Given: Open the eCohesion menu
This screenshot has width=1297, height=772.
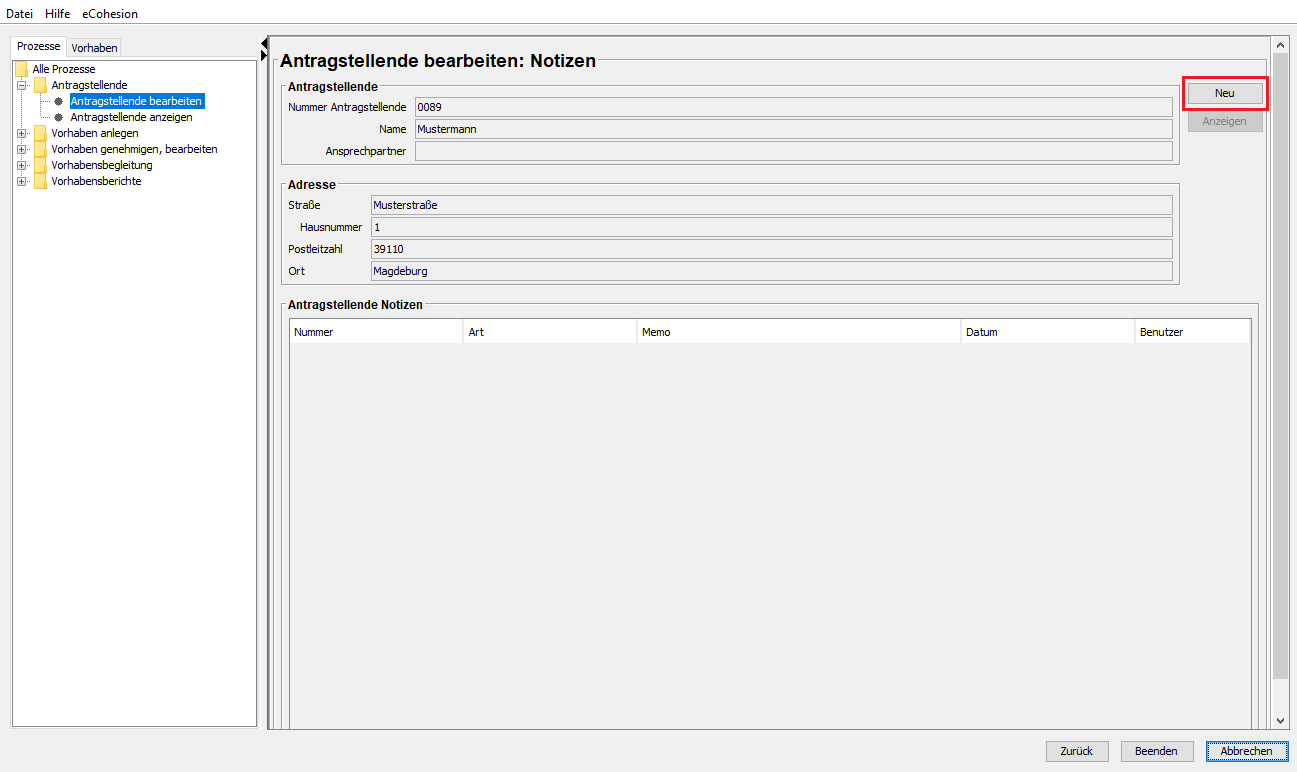Looking at the screenshot, I should point(110,14).
